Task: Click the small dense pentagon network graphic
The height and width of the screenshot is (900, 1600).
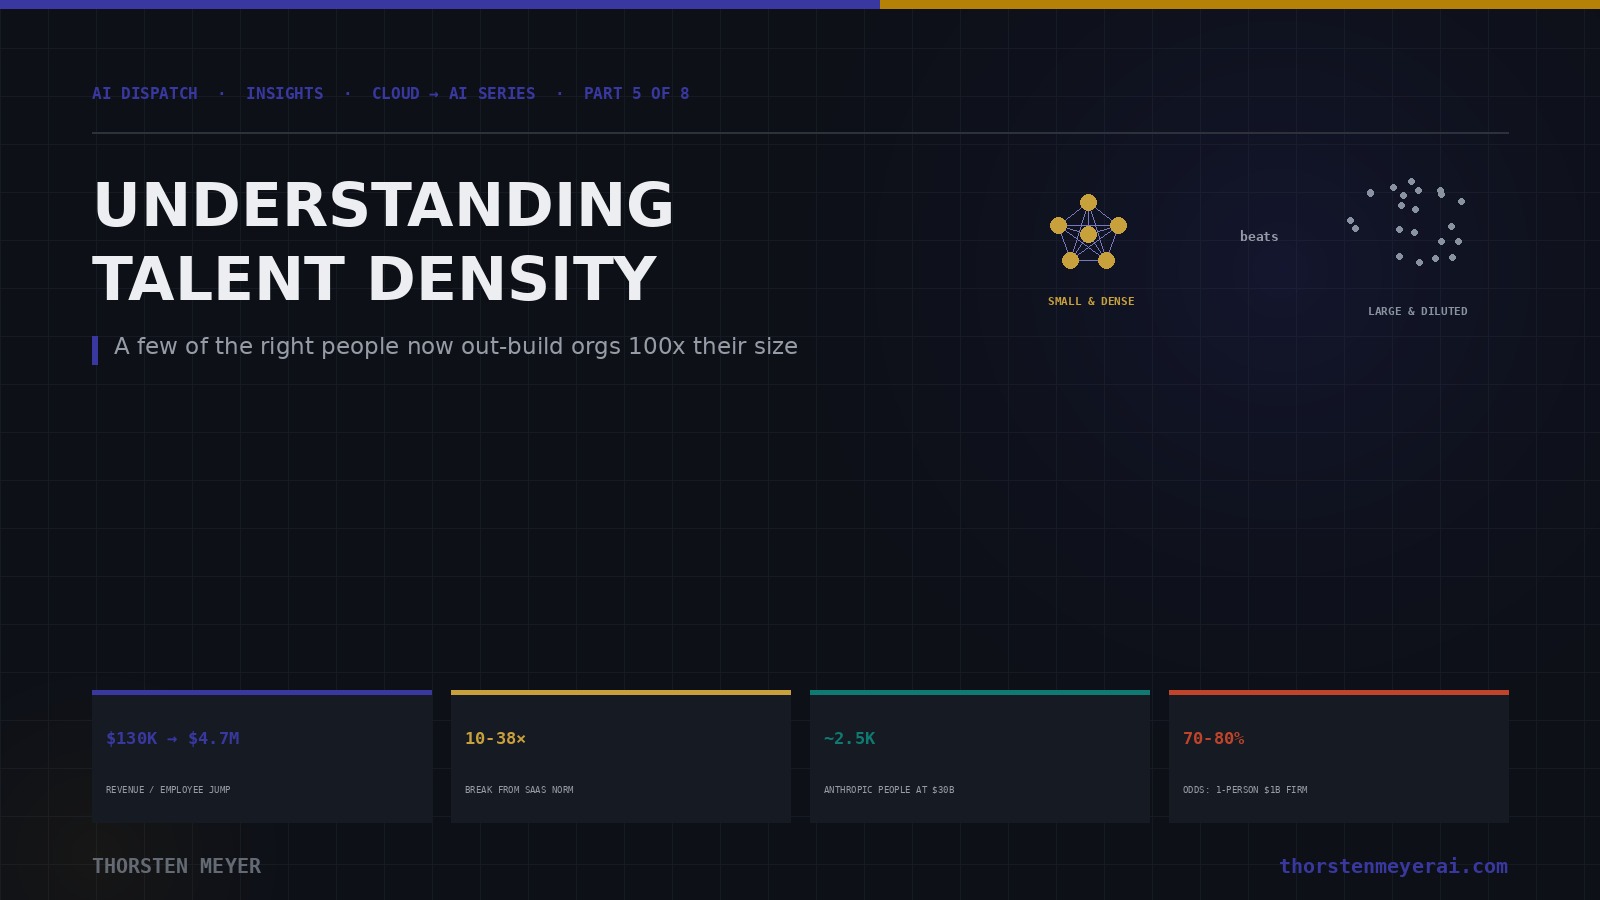Action: [x=1088, y=232]
